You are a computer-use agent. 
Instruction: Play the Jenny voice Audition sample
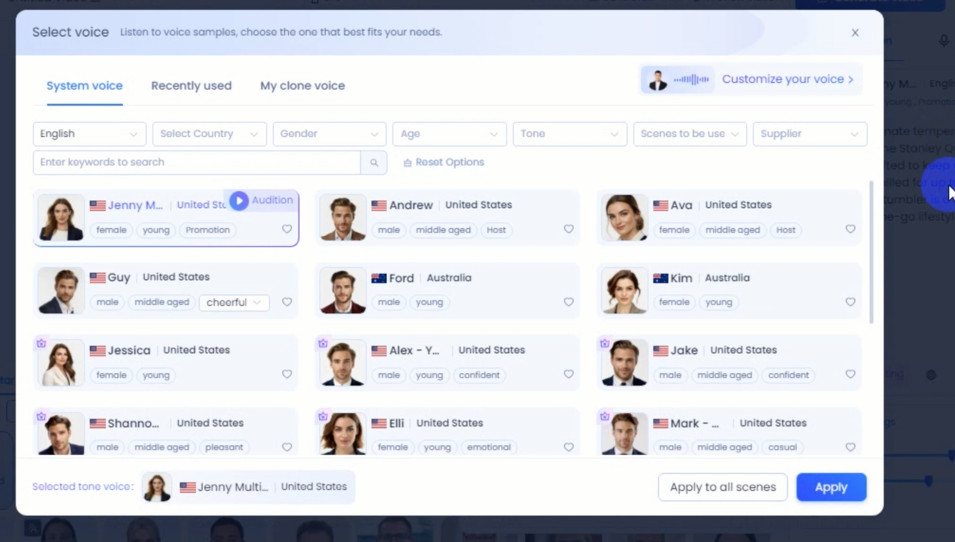pyautogui.click(x=239, y=200)
